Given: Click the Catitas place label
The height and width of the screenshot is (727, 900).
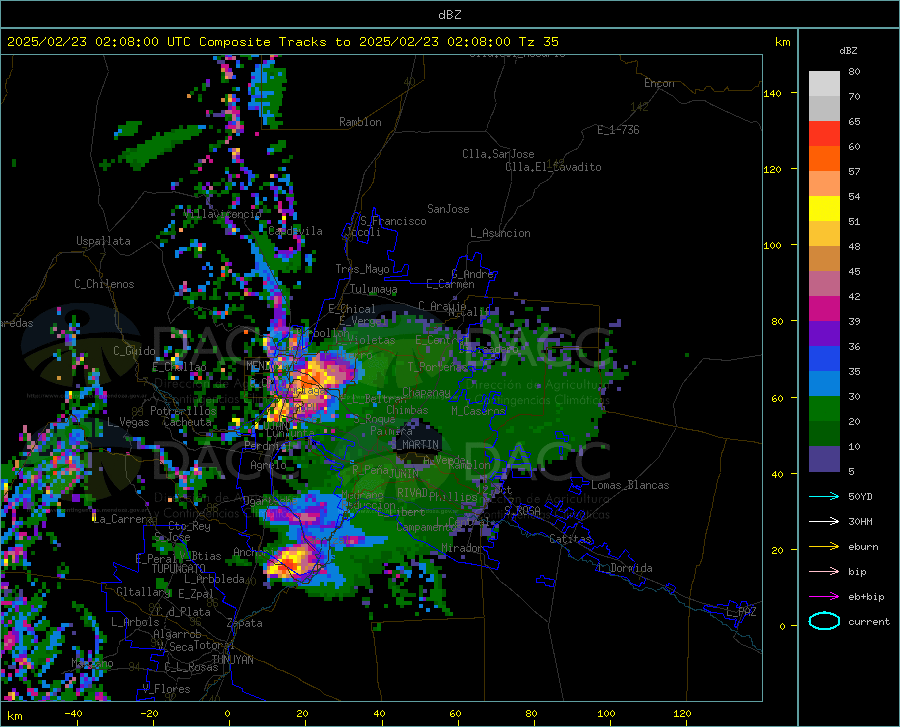Looking at the screenshot, I should pyautogui.click(x=571, y=539).
